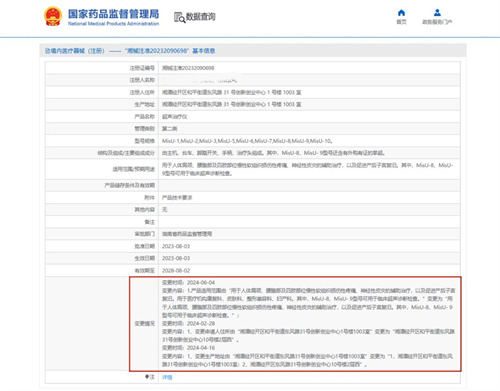This screenshot has height=391, width=500.
Task: Click the 国家药品监督管理局 site title
Action: click(x=113, y=14)
